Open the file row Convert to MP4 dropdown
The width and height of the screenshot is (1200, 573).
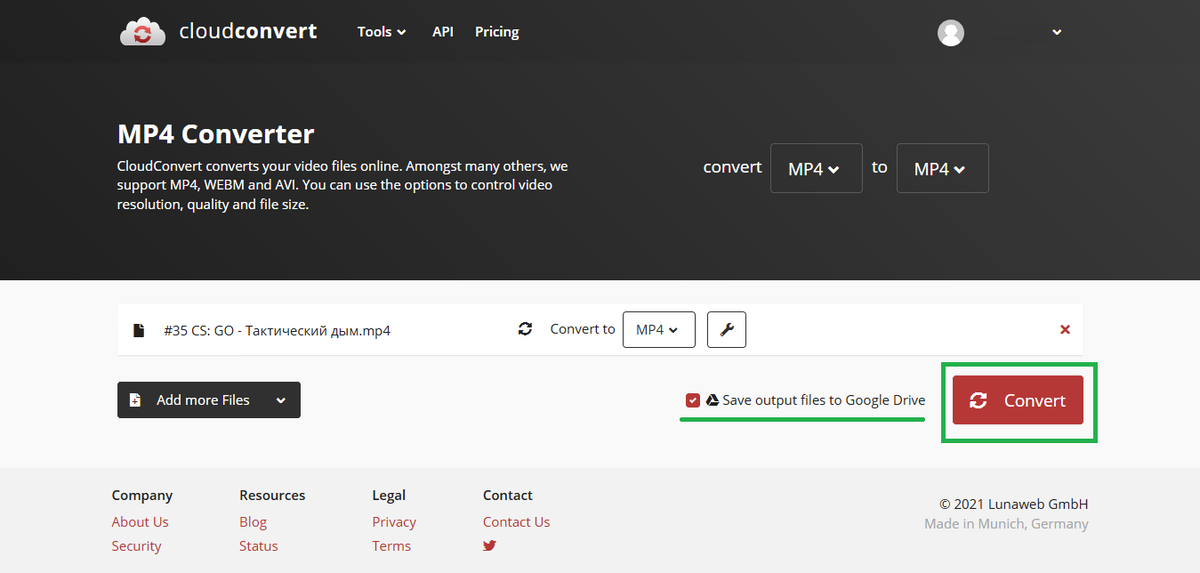(659, 329)
